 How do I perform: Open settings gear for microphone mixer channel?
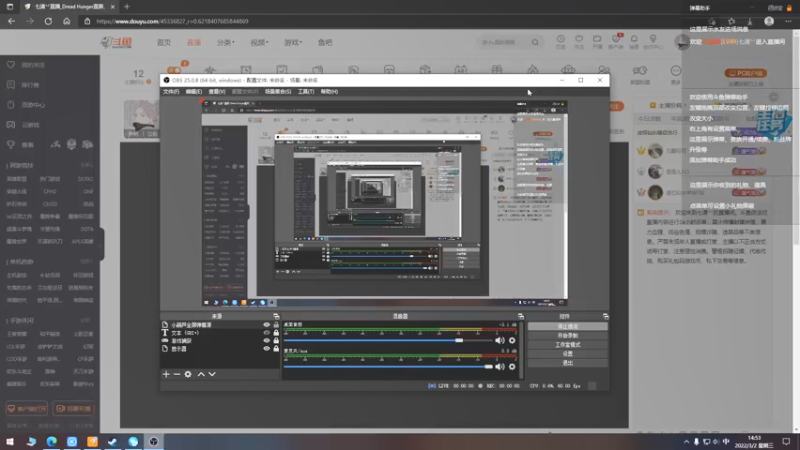pos(512,367)
